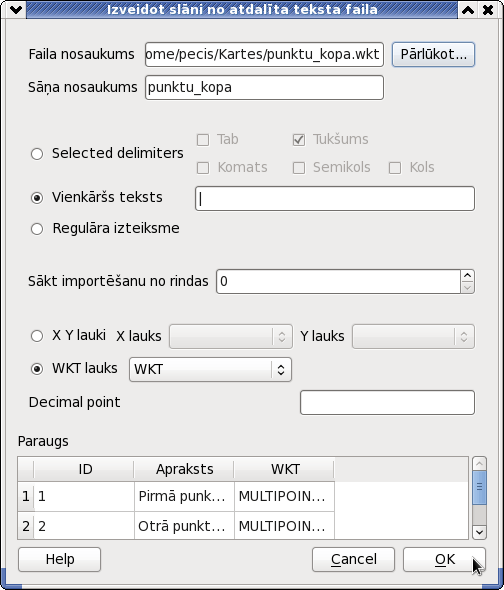
Task: Click the spinbox down arrow for start row
Action: (x=467, y=287)
